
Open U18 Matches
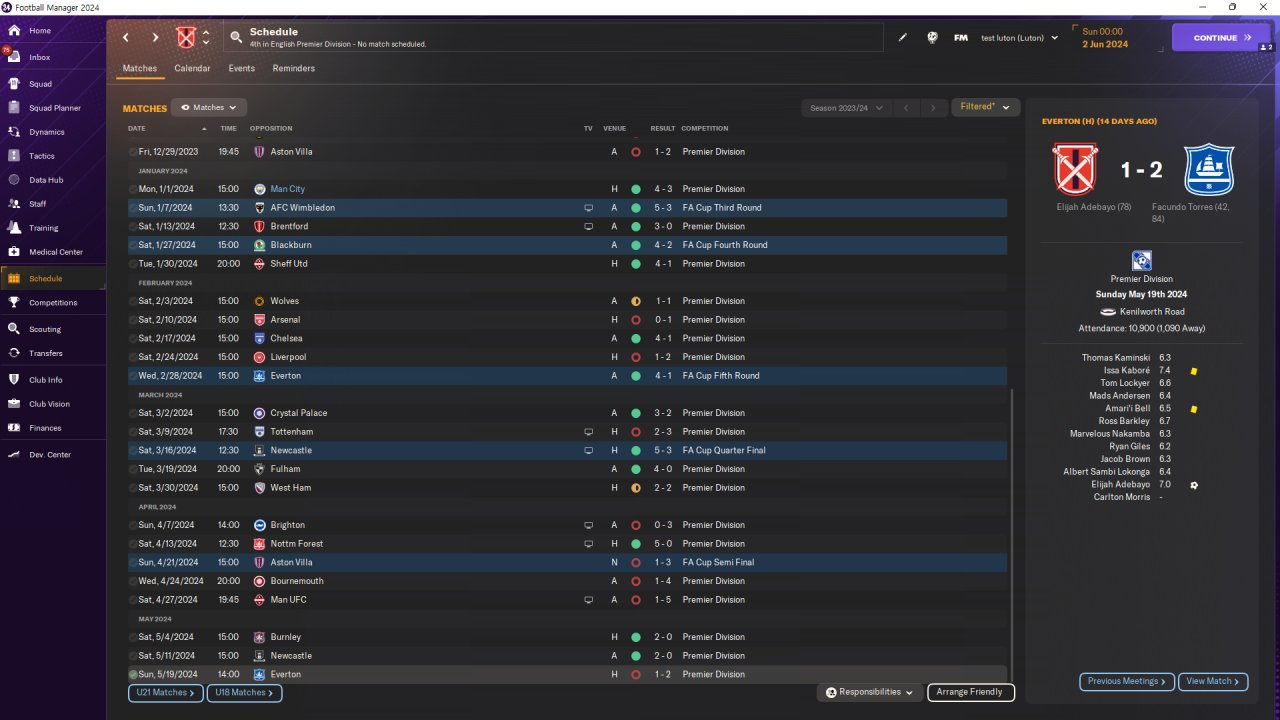(x=244, y=693)
